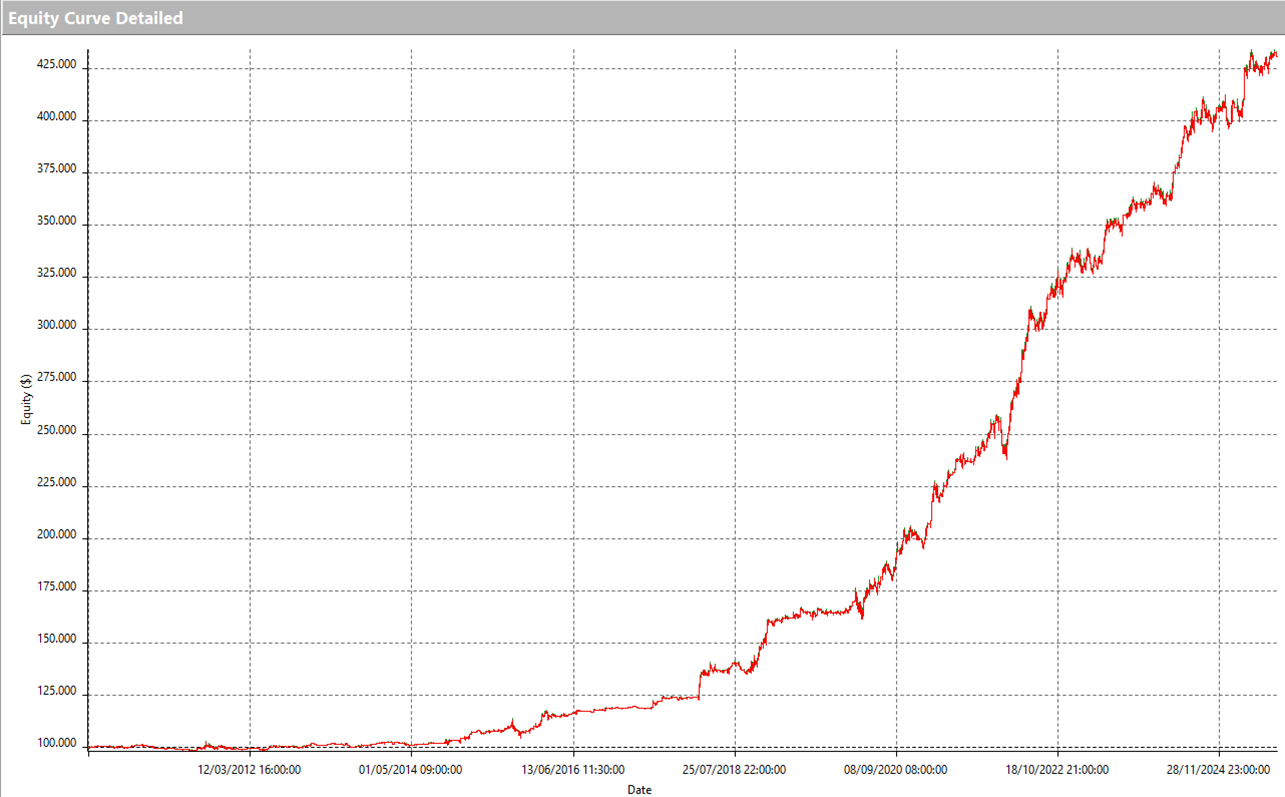The height and width of the screenshot is (797, 1285).
Task: Select the 12/03/2012 16:00:00 date label
Action: pyautogui.click(x=250, y=770)
